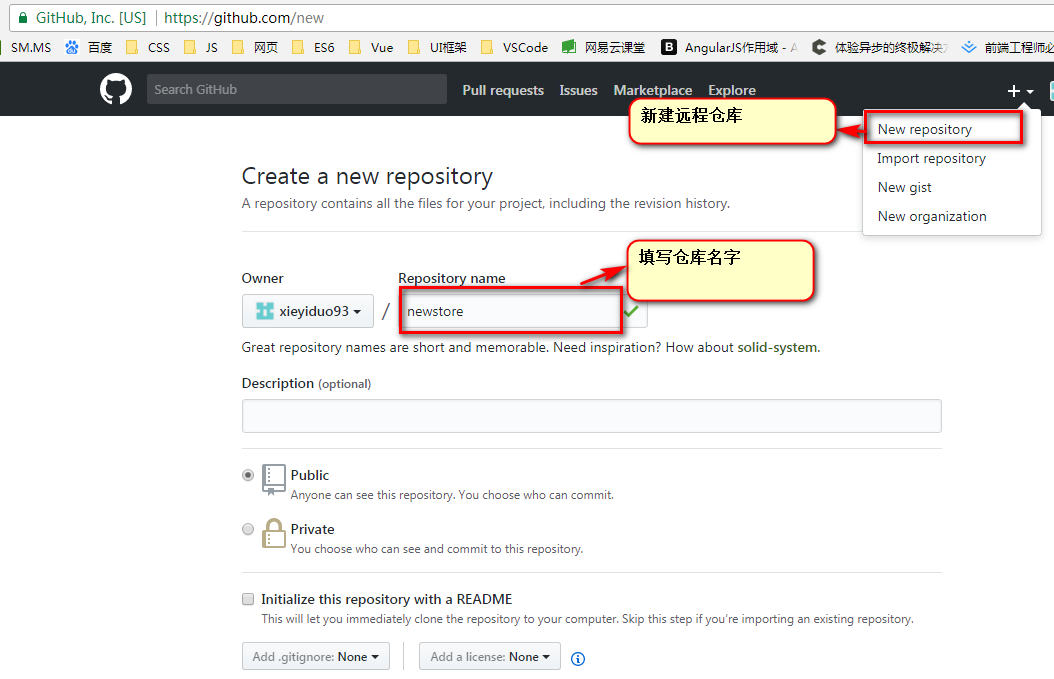Click the 'Create a new repository' heading
This screenshot has height=679, width=1054.
[x=367, y=176]
